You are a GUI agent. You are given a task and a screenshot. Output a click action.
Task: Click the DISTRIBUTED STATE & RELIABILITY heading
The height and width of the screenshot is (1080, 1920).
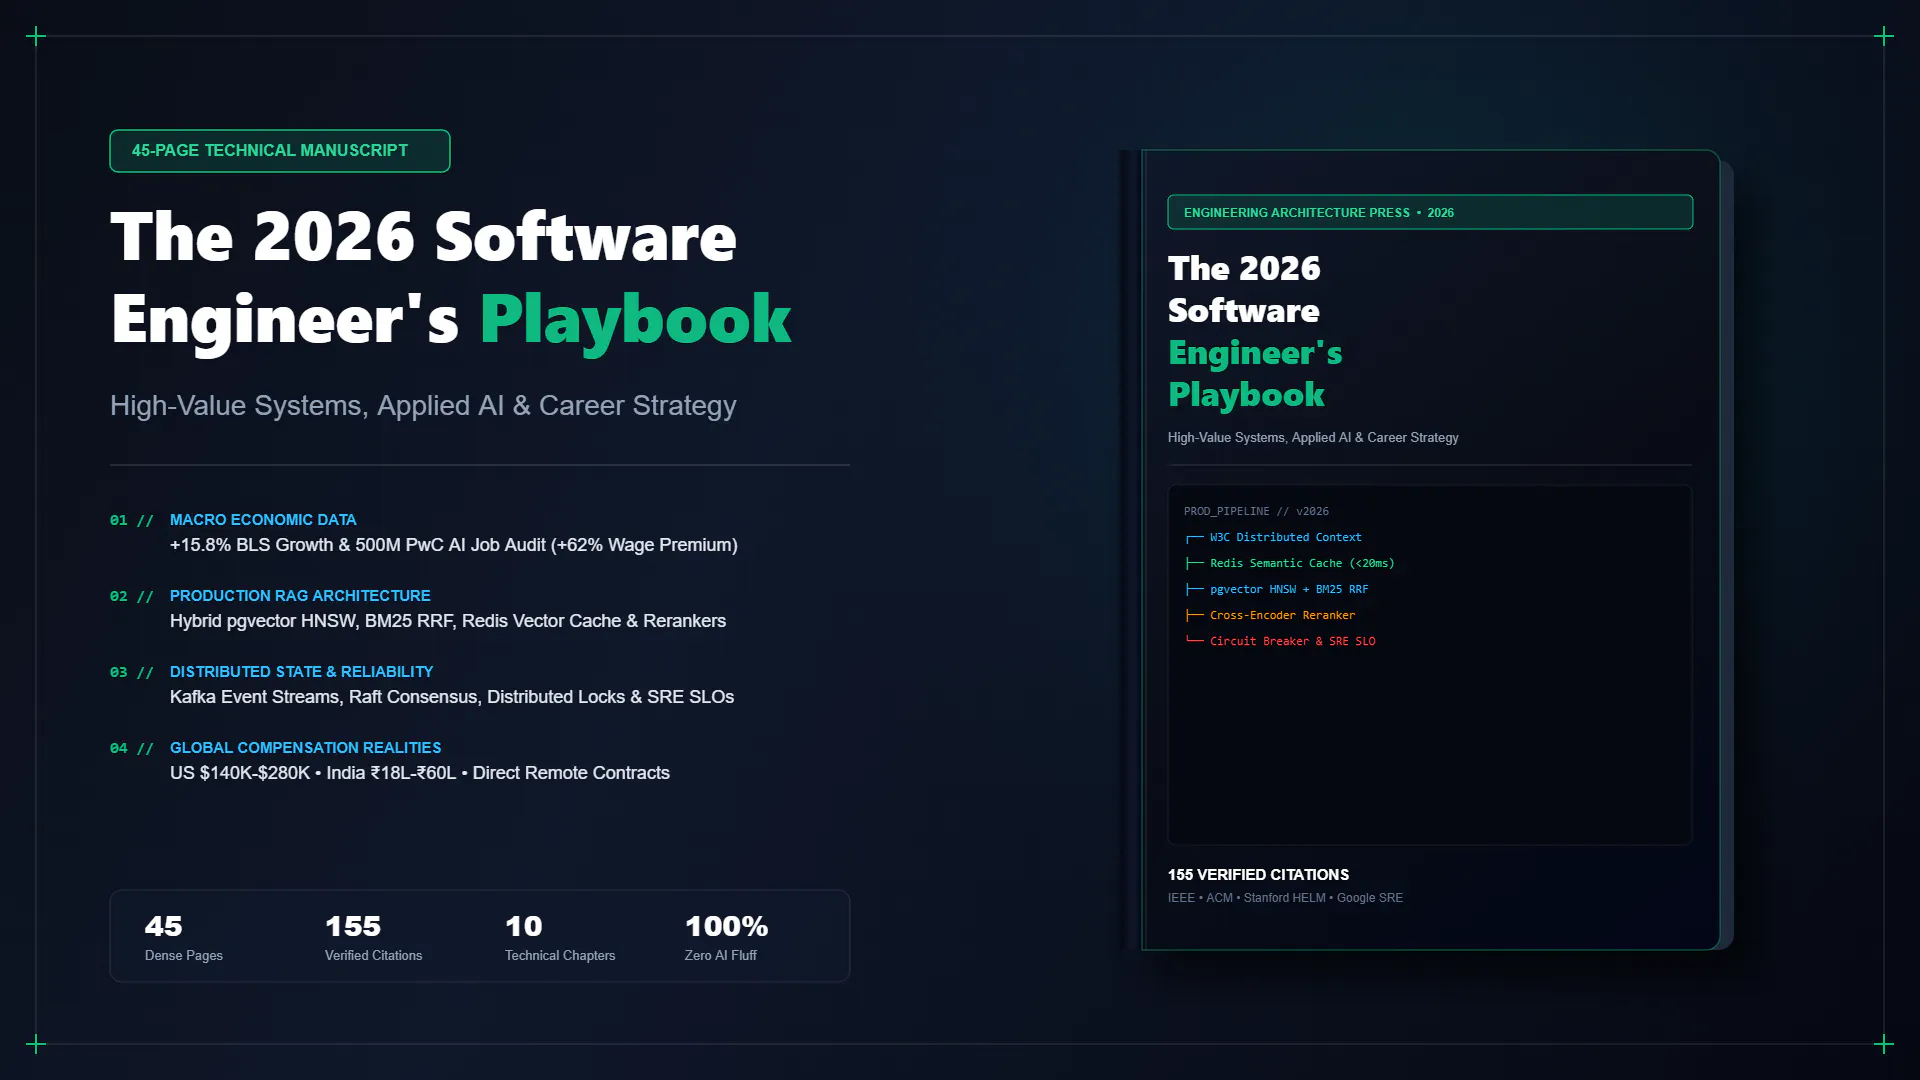[301, 672]
